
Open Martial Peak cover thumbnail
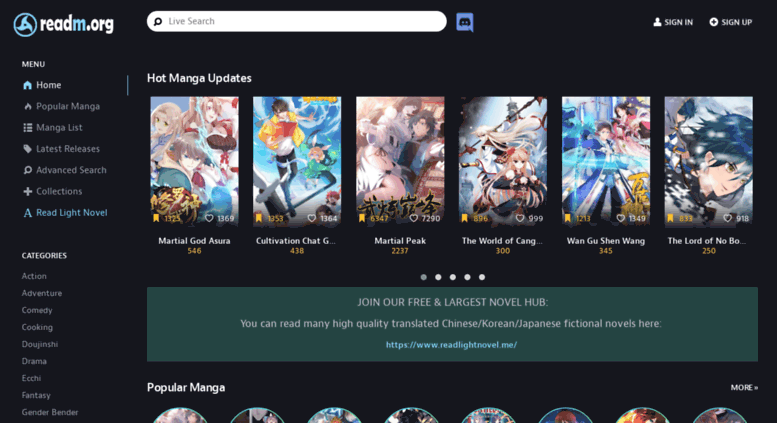coord(400,161)
